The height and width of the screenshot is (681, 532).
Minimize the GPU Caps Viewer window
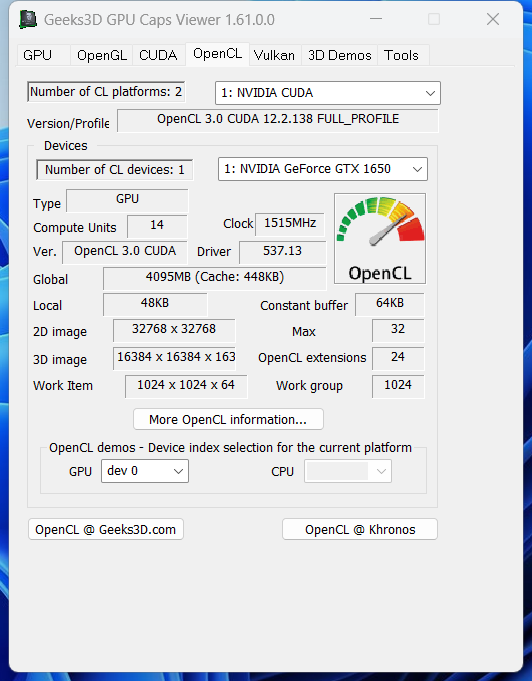tap(376, 19)
